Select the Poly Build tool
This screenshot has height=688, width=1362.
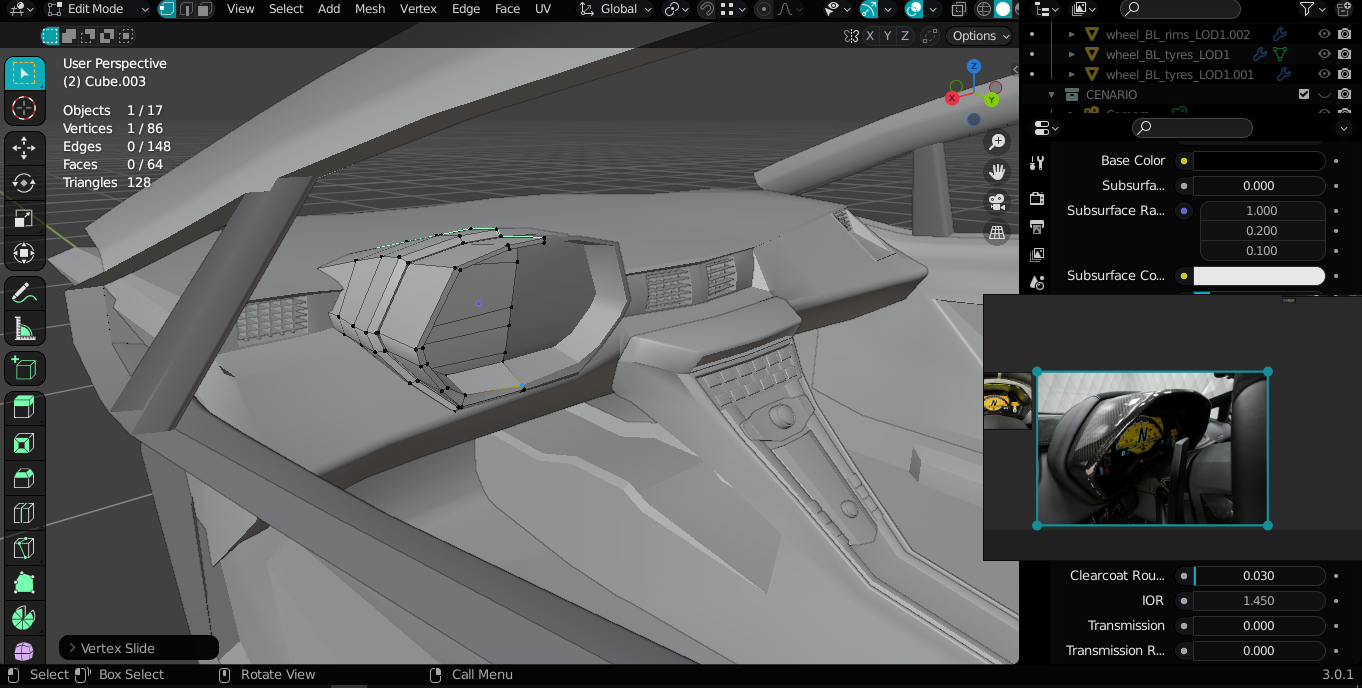click(25, 583)
